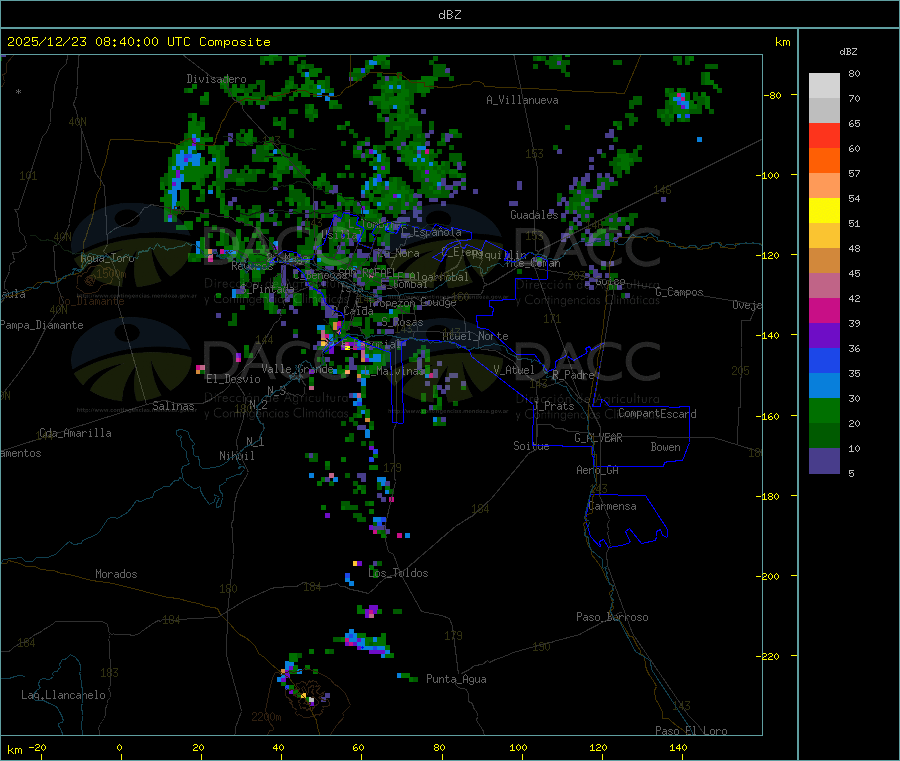
Task: Click the km unit label at bottom left
Action: point(14,750)
